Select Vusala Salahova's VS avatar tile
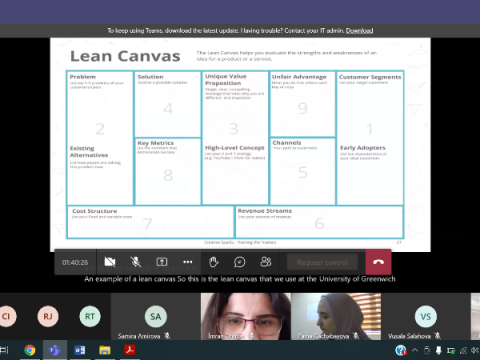480x360 pixels. tap(426, 316)
